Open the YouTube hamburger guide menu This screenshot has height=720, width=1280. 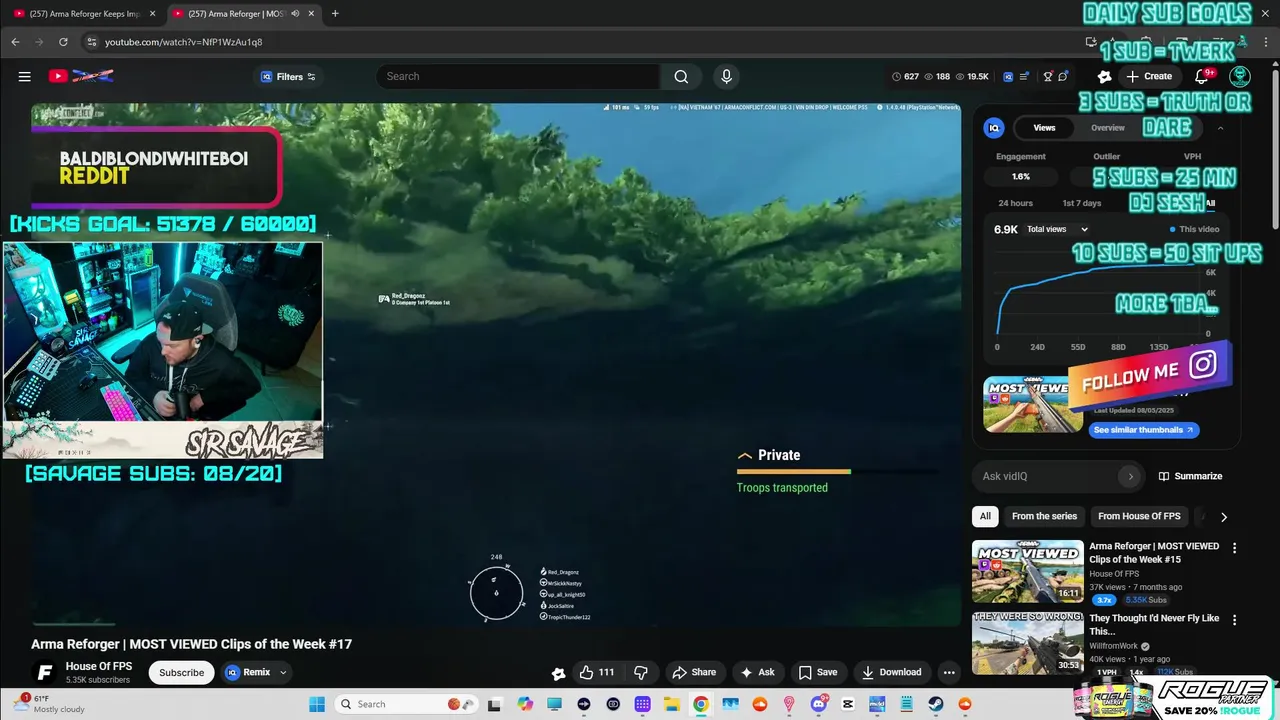(x=24, y=76)
